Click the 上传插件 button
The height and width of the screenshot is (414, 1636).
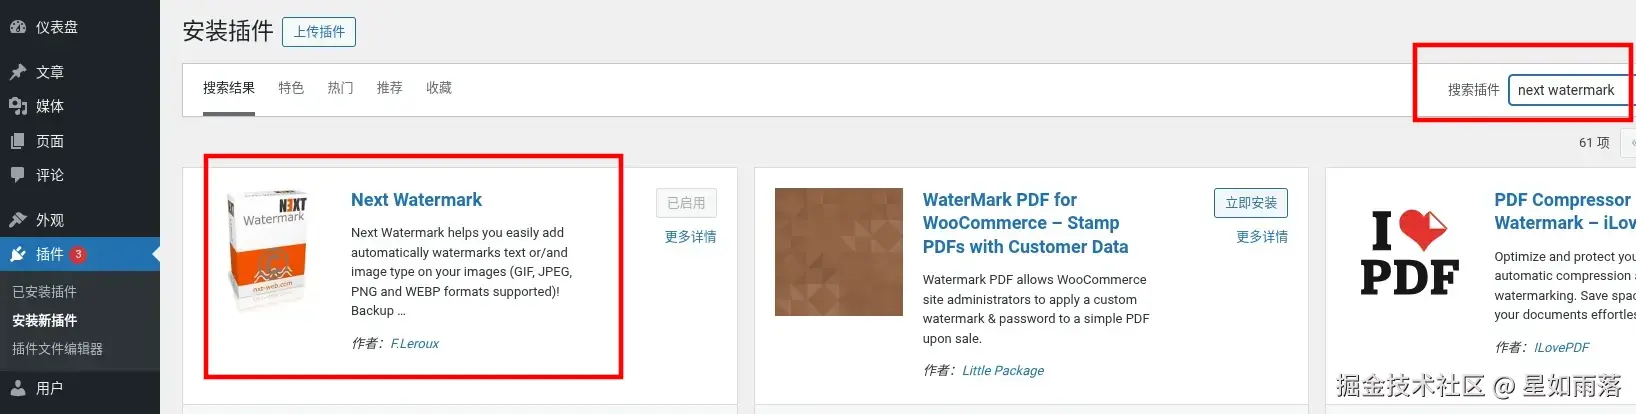coord(319,32)
